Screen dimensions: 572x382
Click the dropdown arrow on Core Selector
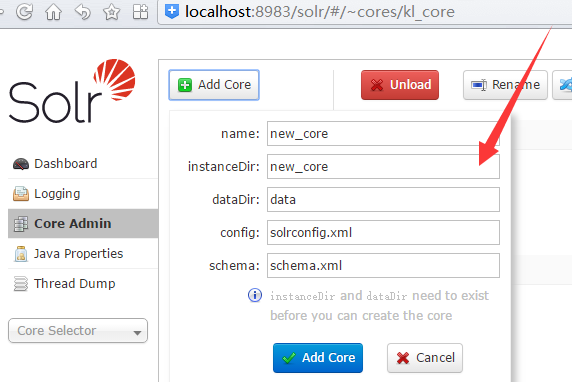137,332
